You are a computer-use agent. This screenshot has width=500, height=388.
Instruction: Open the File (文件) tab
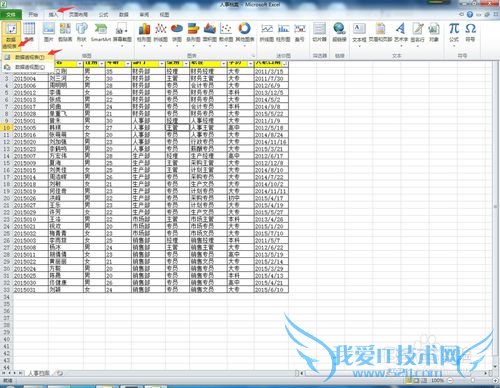tap(11, 14)
